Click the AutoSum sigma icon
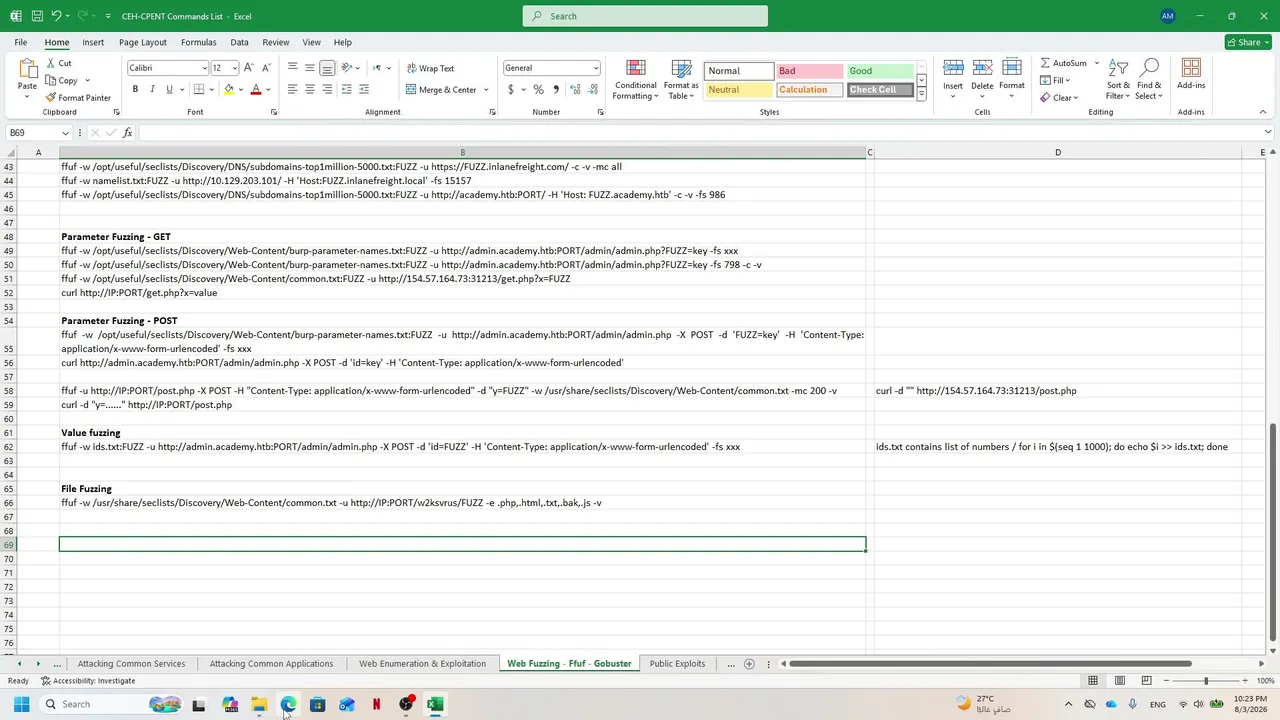Viewport: 1280px width, 720px height. coord(1046,63)
